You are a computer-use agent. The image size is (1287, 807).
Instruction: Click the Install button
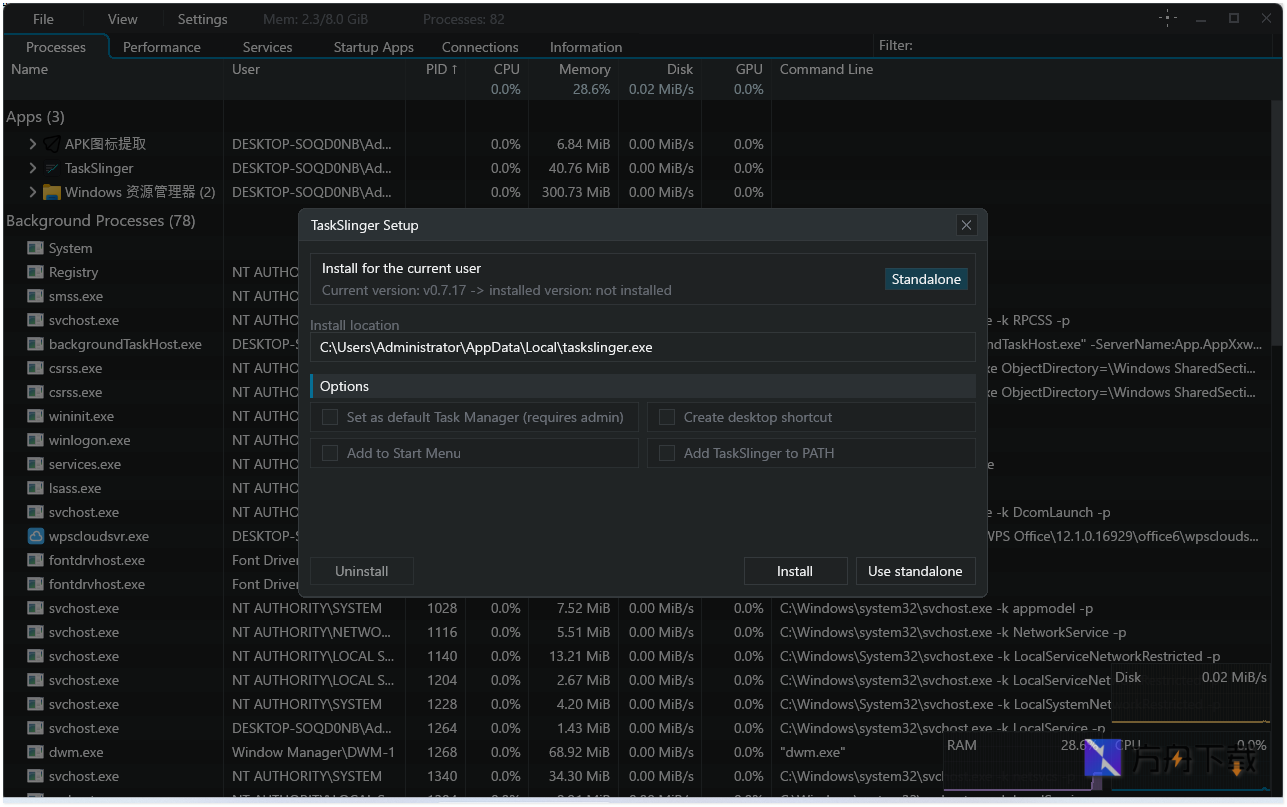click(x=795, y=571)
